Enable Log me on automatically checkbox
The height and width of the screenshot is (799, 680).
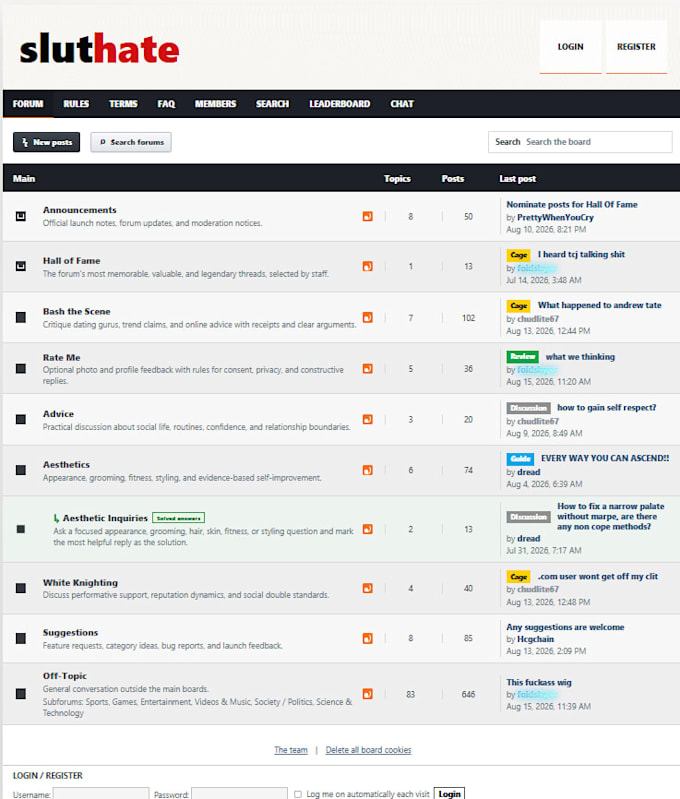[x=298, y=794]
